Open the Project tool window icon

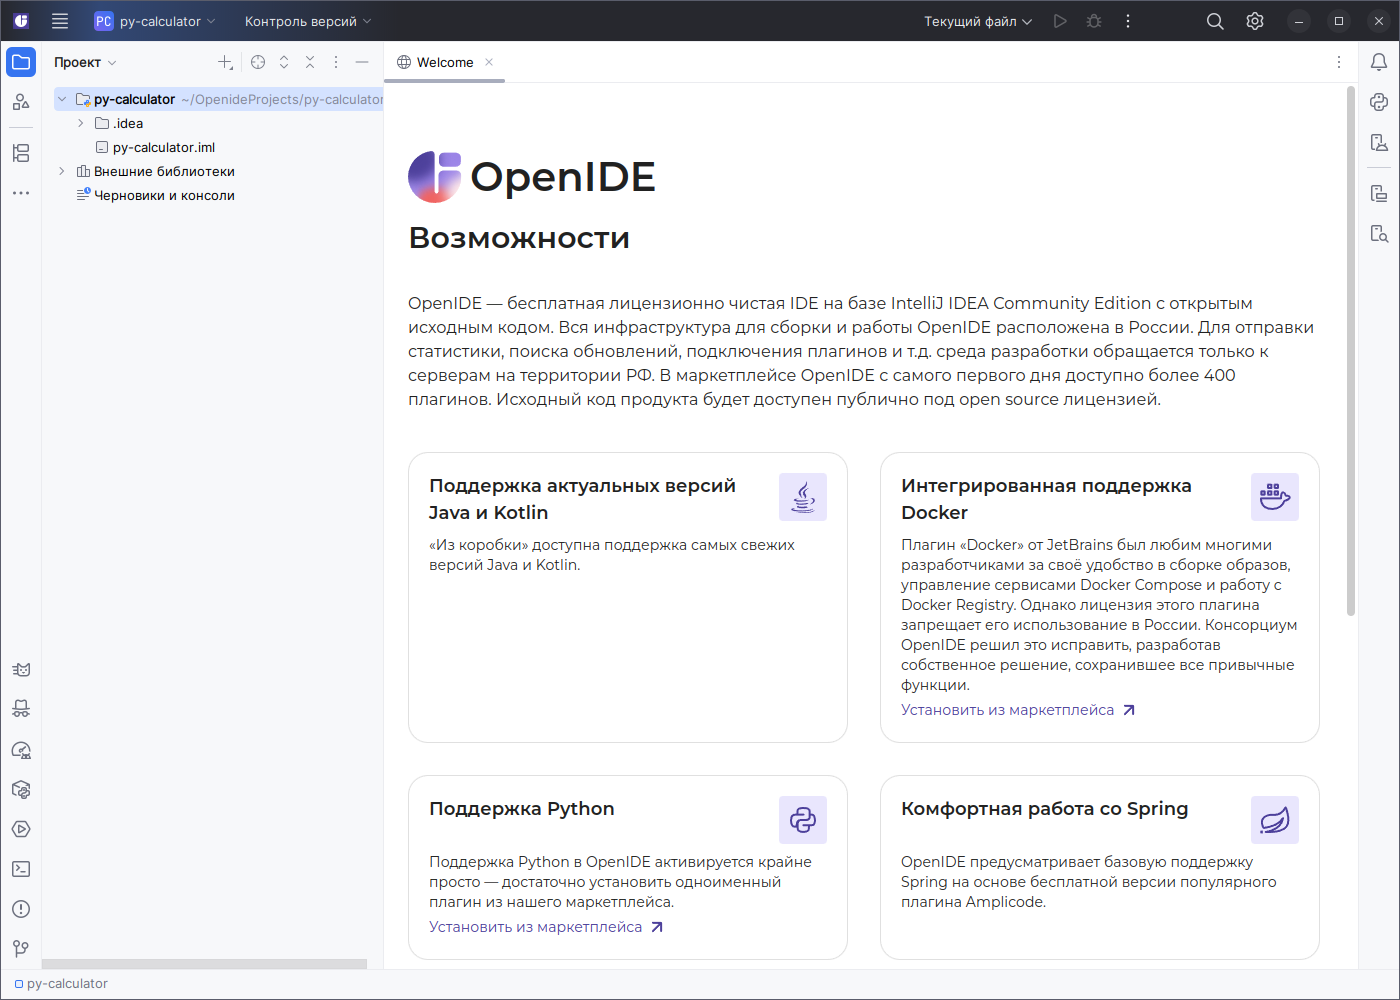pos(21,62)
